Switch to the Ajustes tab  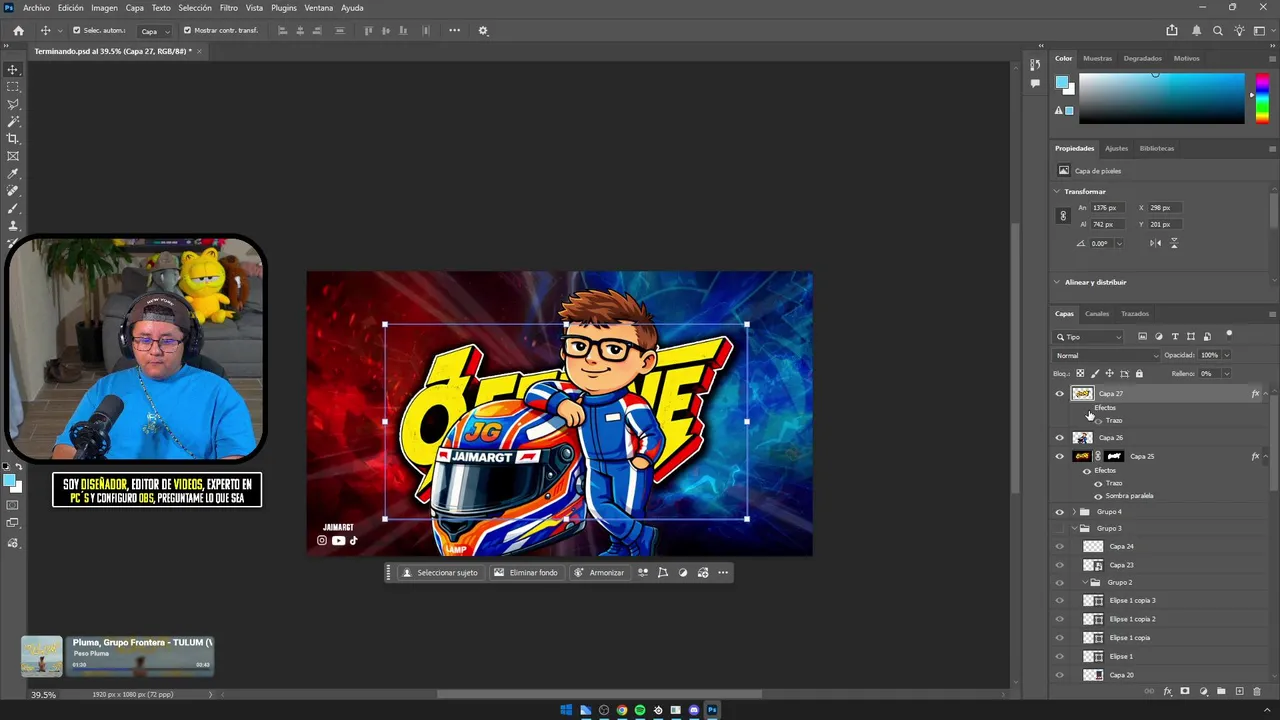1116,148
